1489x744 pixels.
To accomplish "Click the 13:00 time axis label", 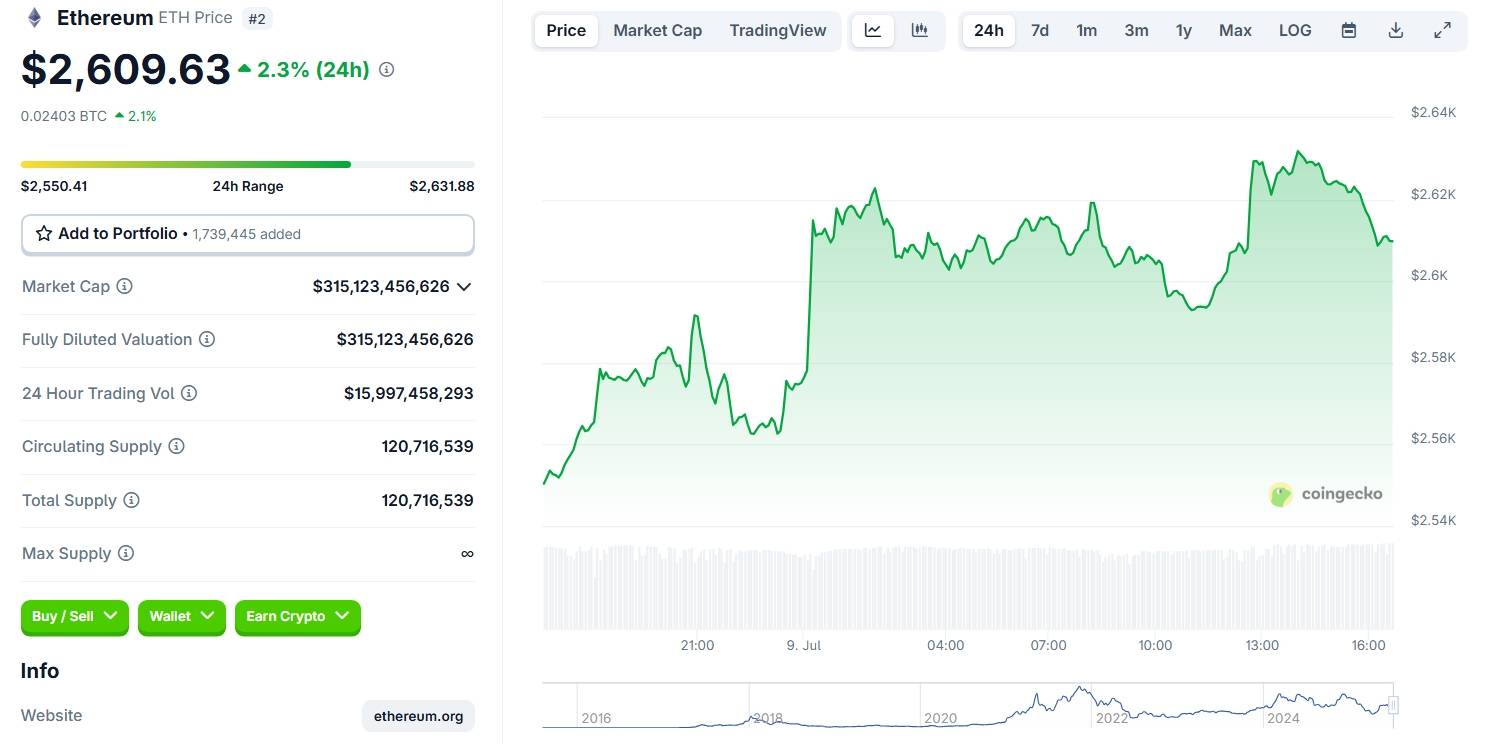I will pos(1262,645).
